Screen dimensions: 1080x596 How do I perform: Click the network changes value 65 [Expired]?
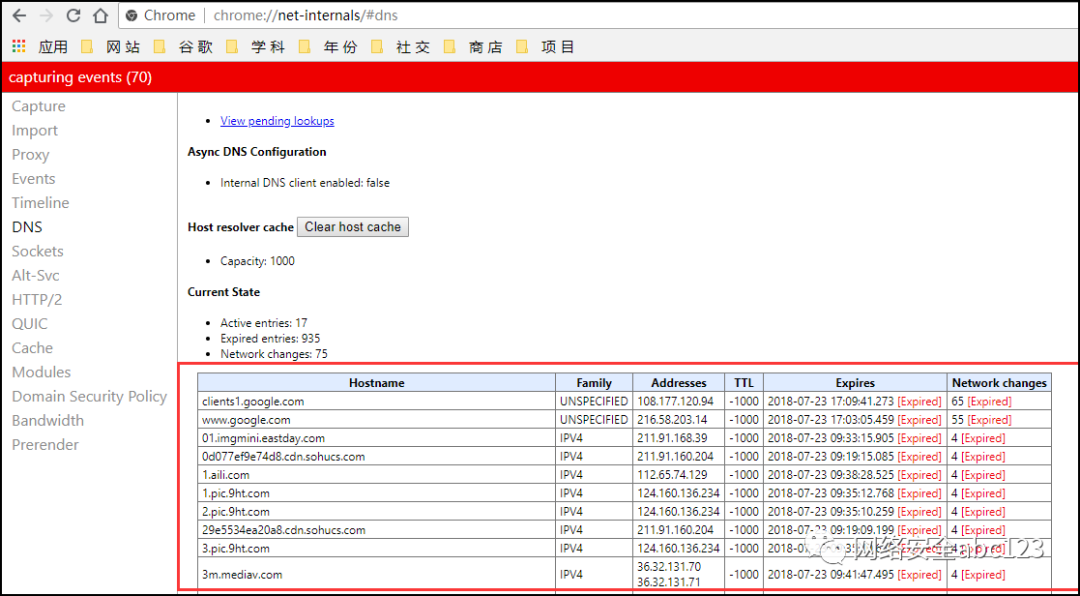click(x=981, y=401)
